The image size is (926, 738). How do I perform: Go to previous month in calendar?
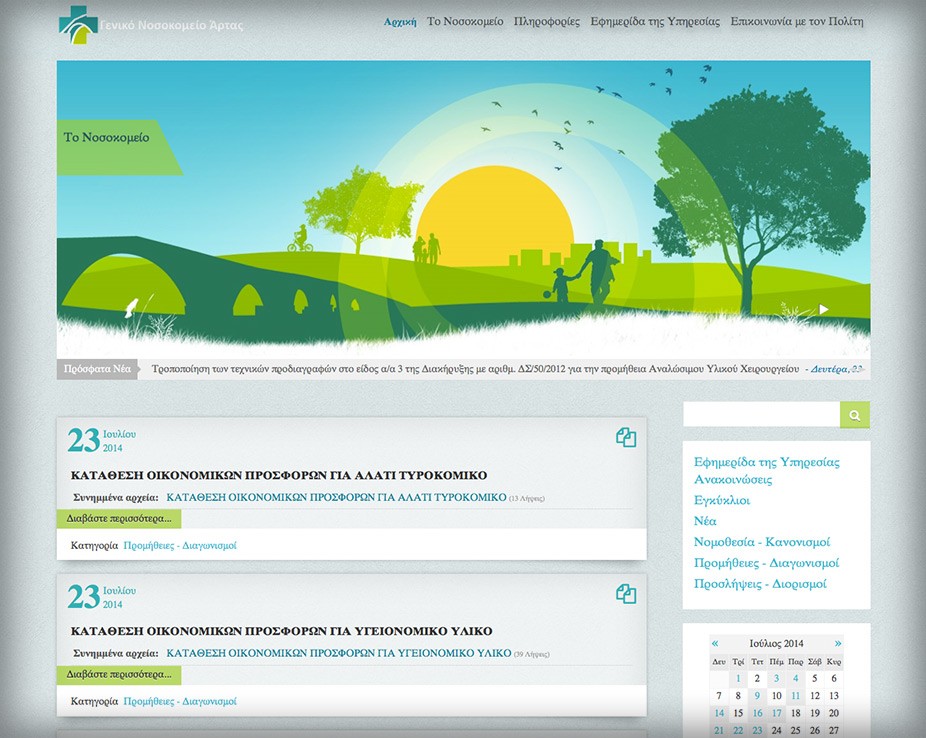point(715,643)
